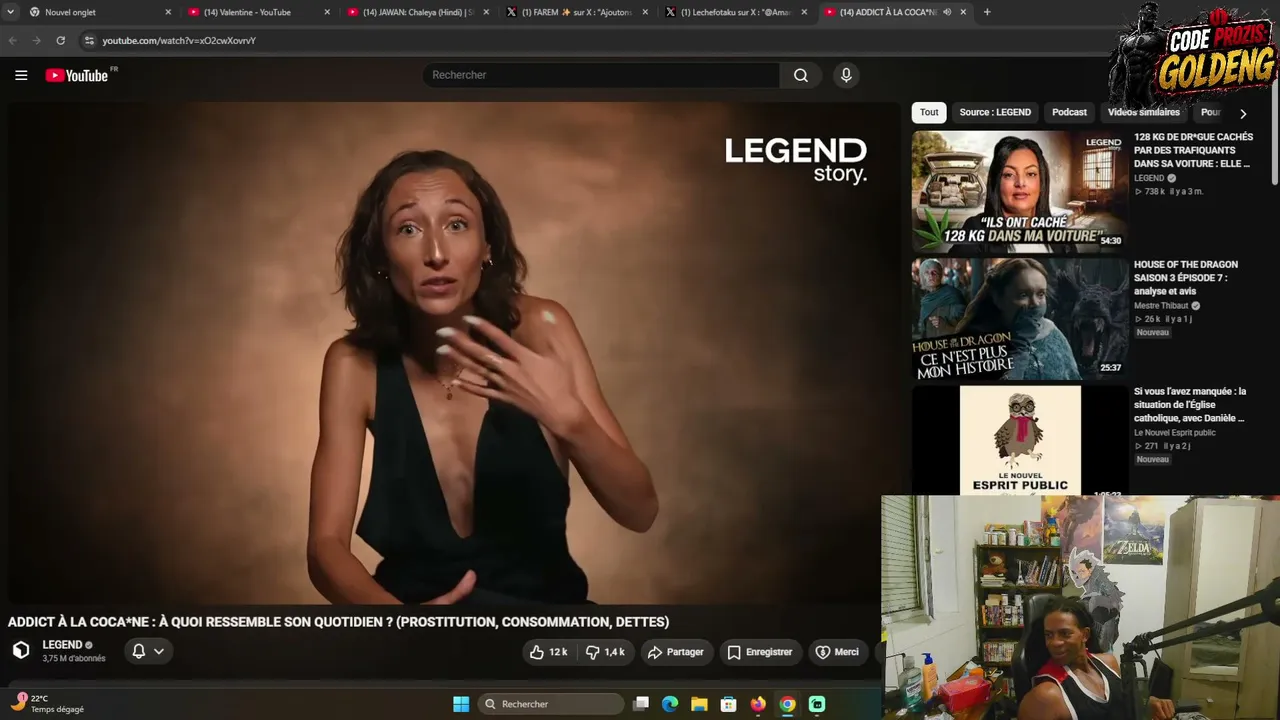
Task: Open HOUSE OF THE DRAGON SAISON 3 title
Action: tap(1185, 278)
